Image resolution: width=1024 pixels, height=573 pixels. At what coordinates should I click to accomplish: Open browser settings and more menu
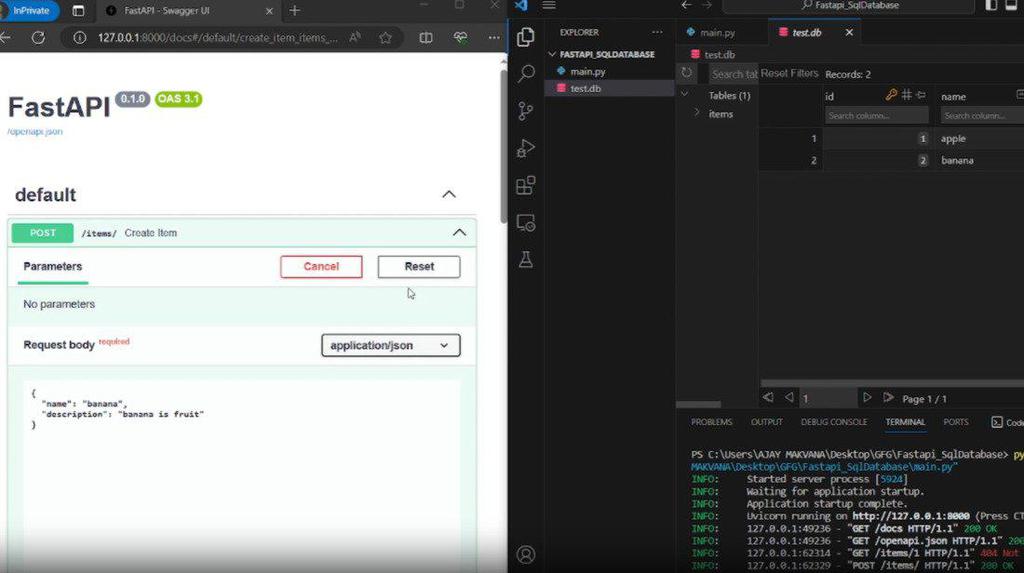(x=494, y=38)
